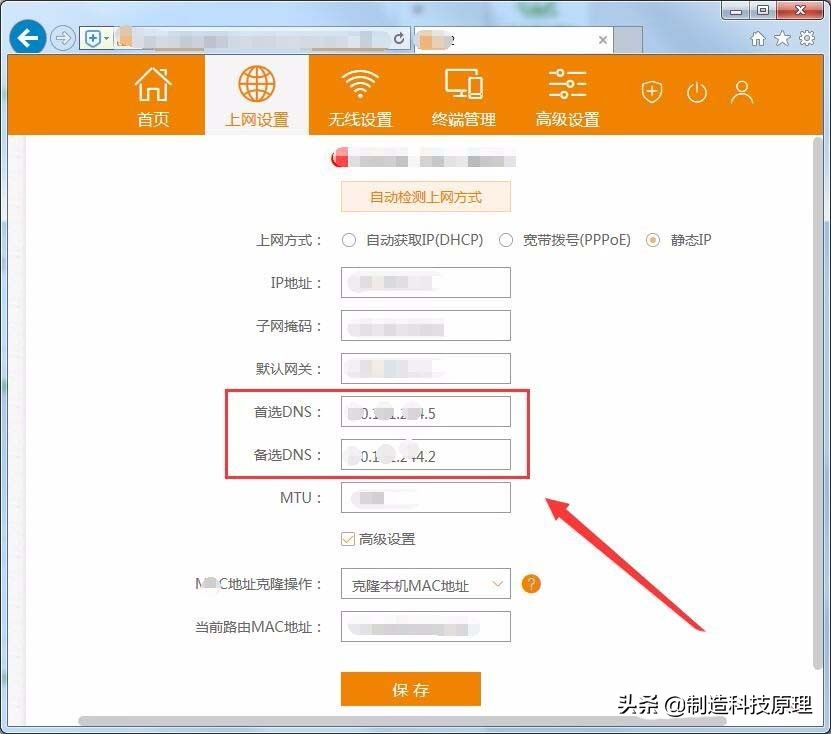Image resolution: width=831 pixels, height=734 pixels.
Task: Click the orange help question mark icon
Action: click(x=531, y=584)
